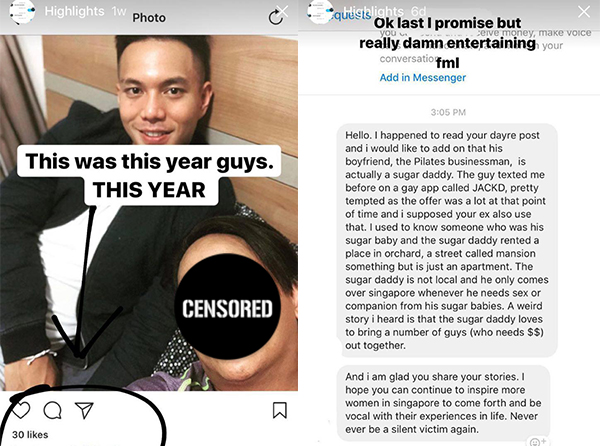Image resolution: width=600 pixels, height=446 pixels.
Task: Open the comment bubble icon
Action: click(52, 410)
